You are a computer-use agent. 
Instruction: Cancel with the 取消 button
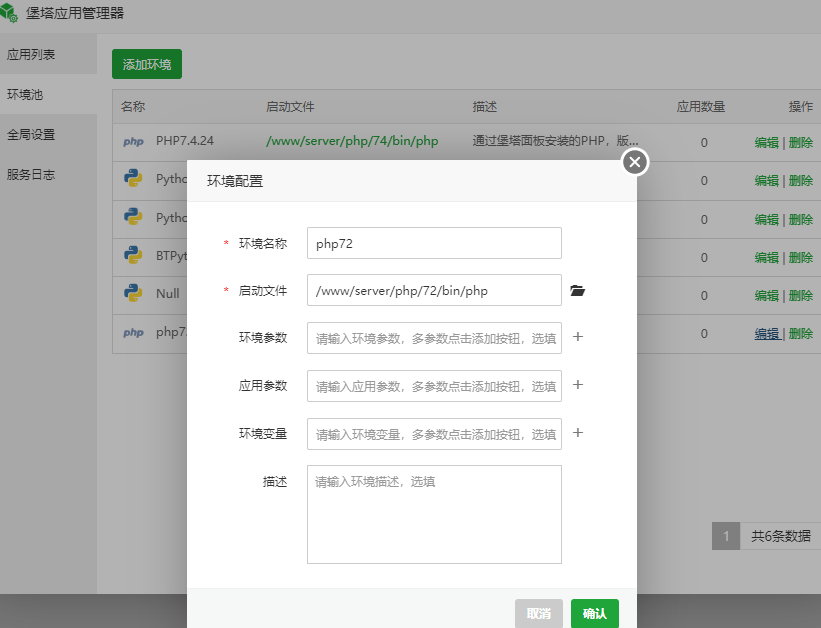coord(539,613)
